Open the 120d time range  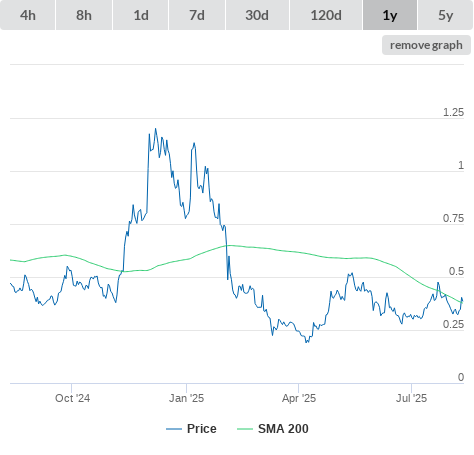326,15
